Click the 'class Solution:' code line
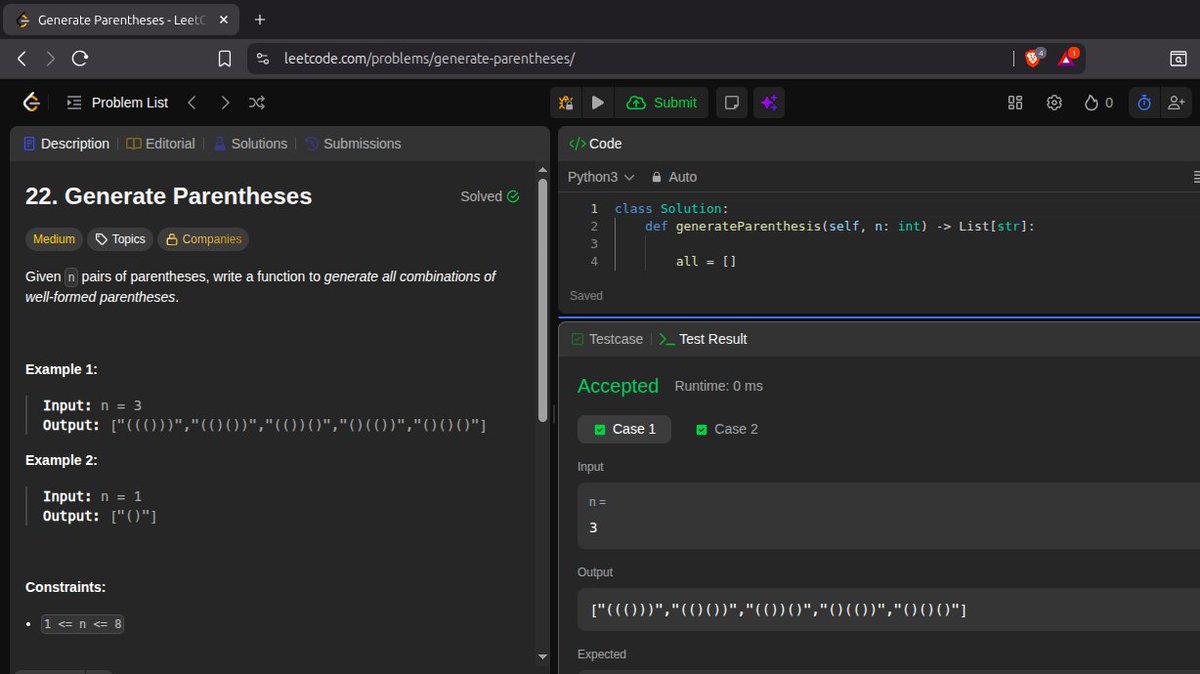The height and width of the screenshot is (674, 1200). tap(672, 208)
